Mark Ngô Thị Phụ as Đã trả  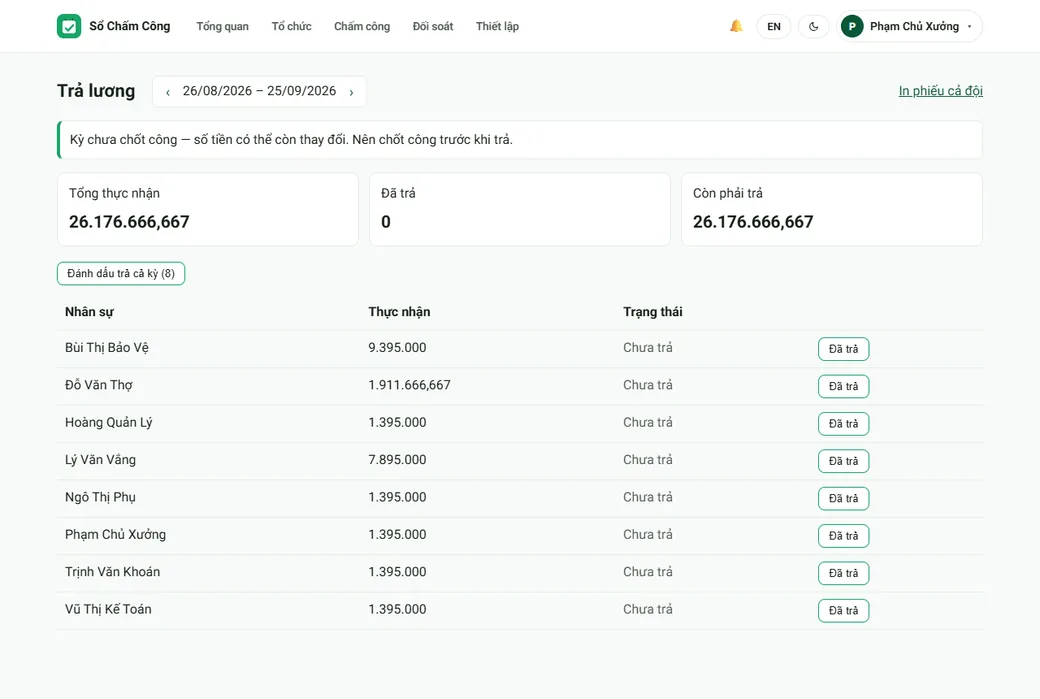click(x=843, y=498)
